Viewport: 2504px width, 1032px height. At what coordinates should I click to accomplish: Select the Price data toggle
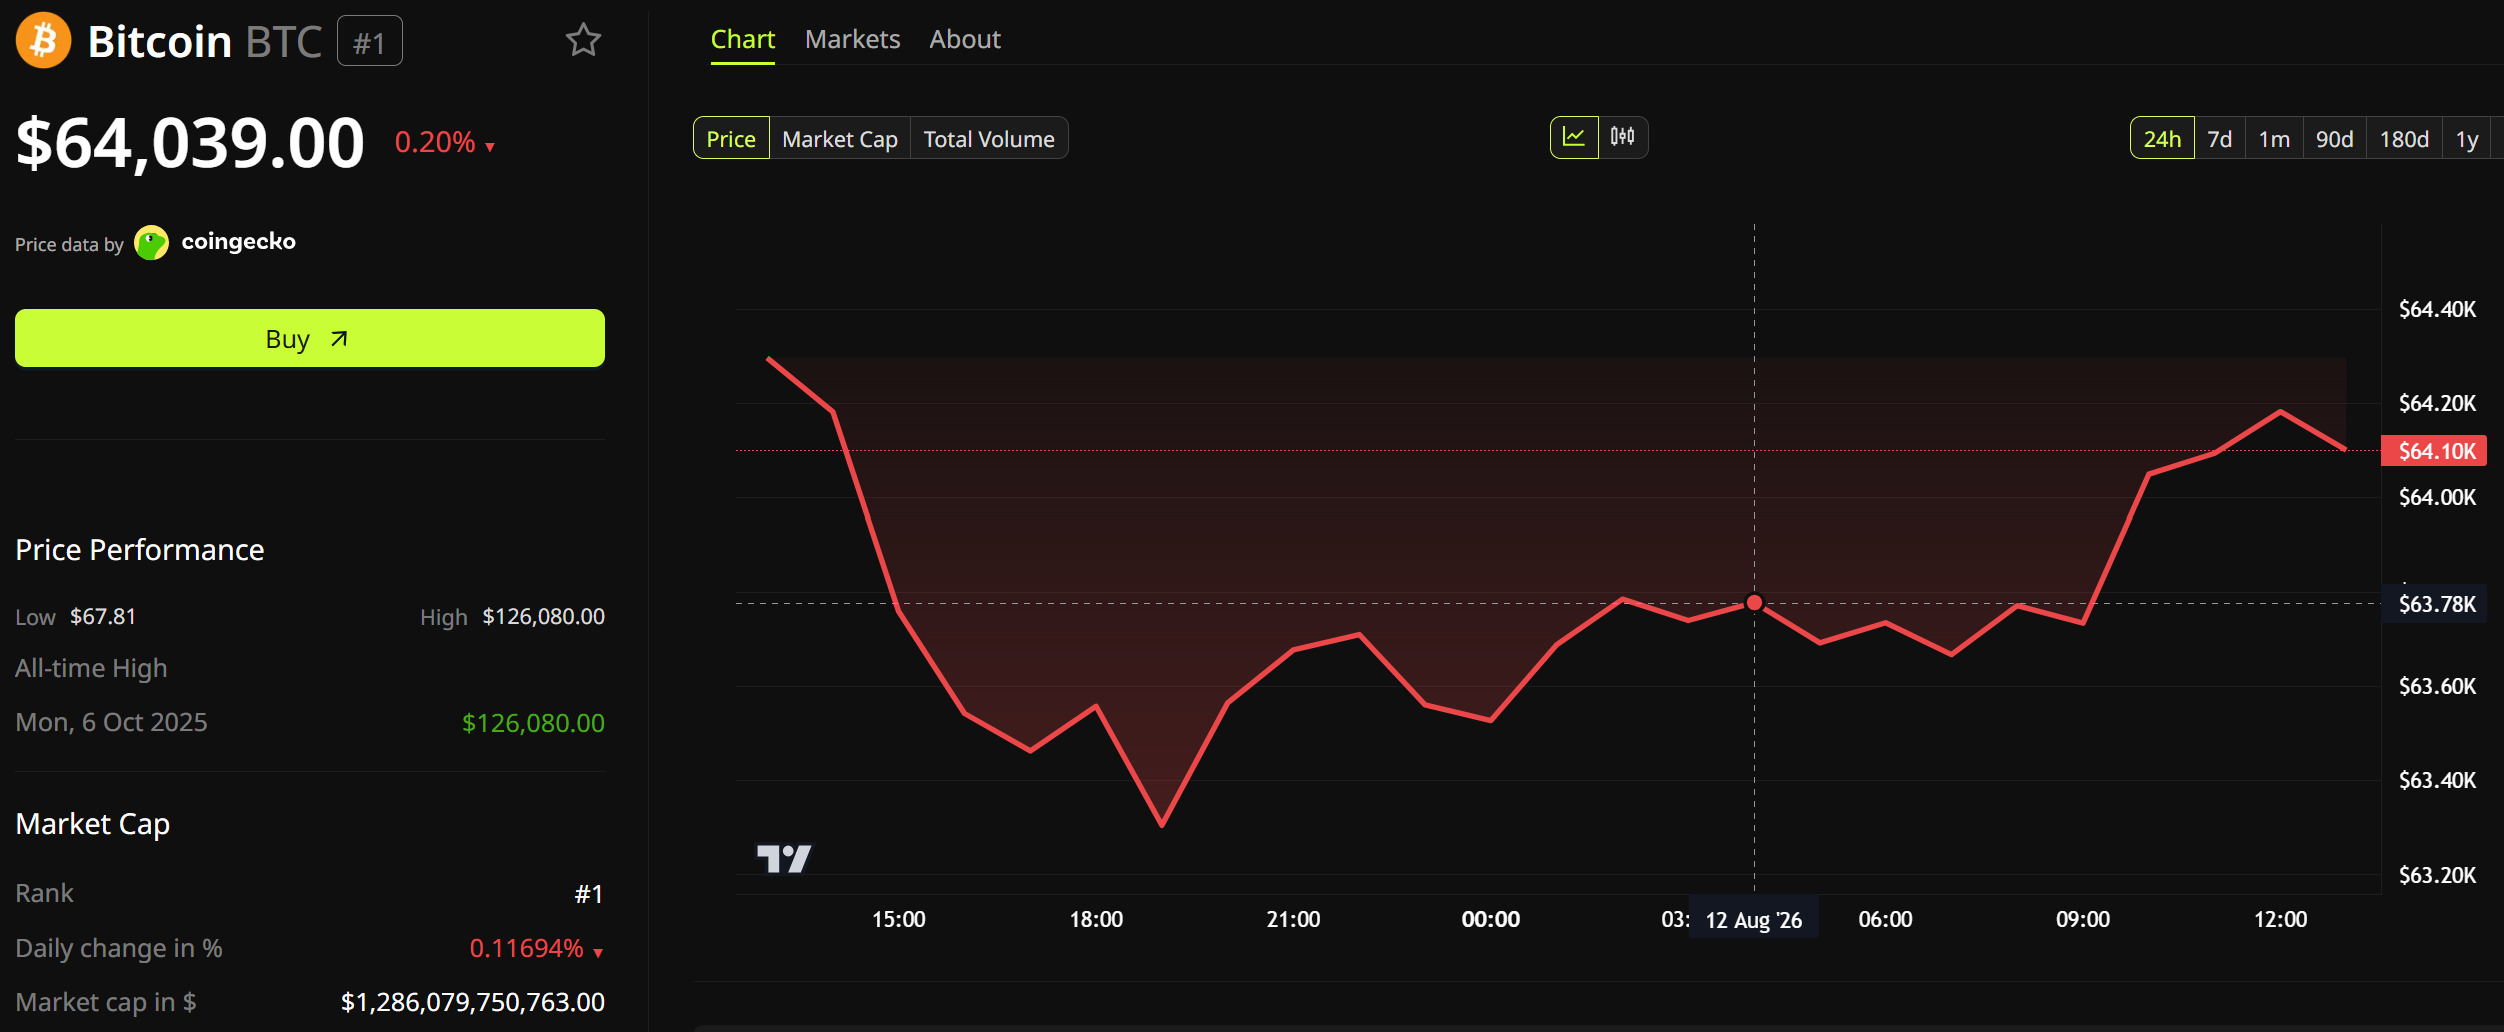click(x=731, y=139)
